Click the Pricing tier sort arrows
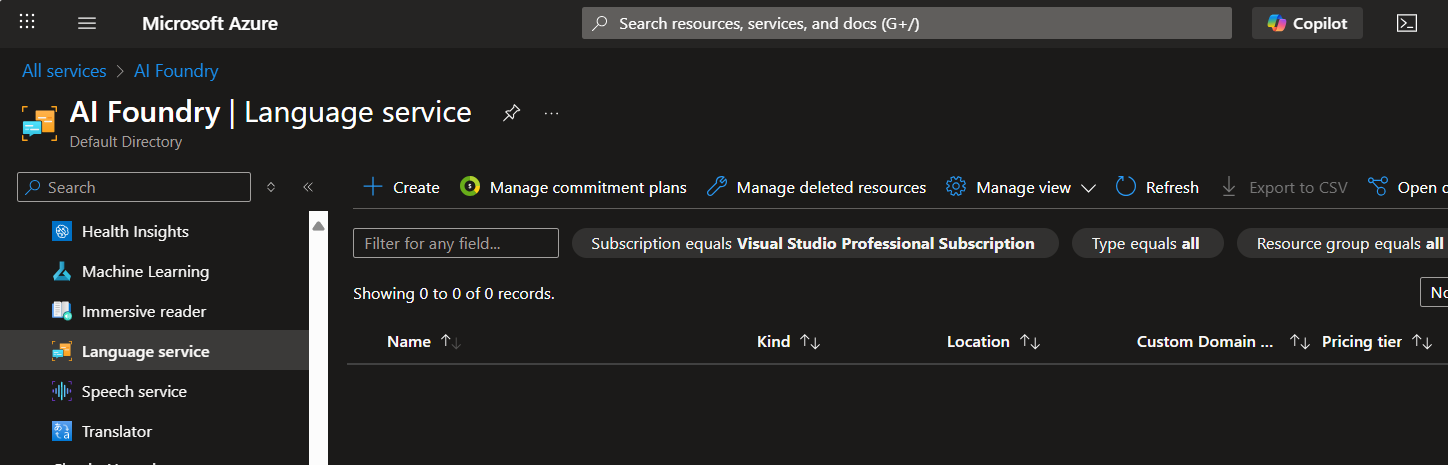Image resolution: width=1448 pixels, height=465 pixels. tap(1422, 342)
